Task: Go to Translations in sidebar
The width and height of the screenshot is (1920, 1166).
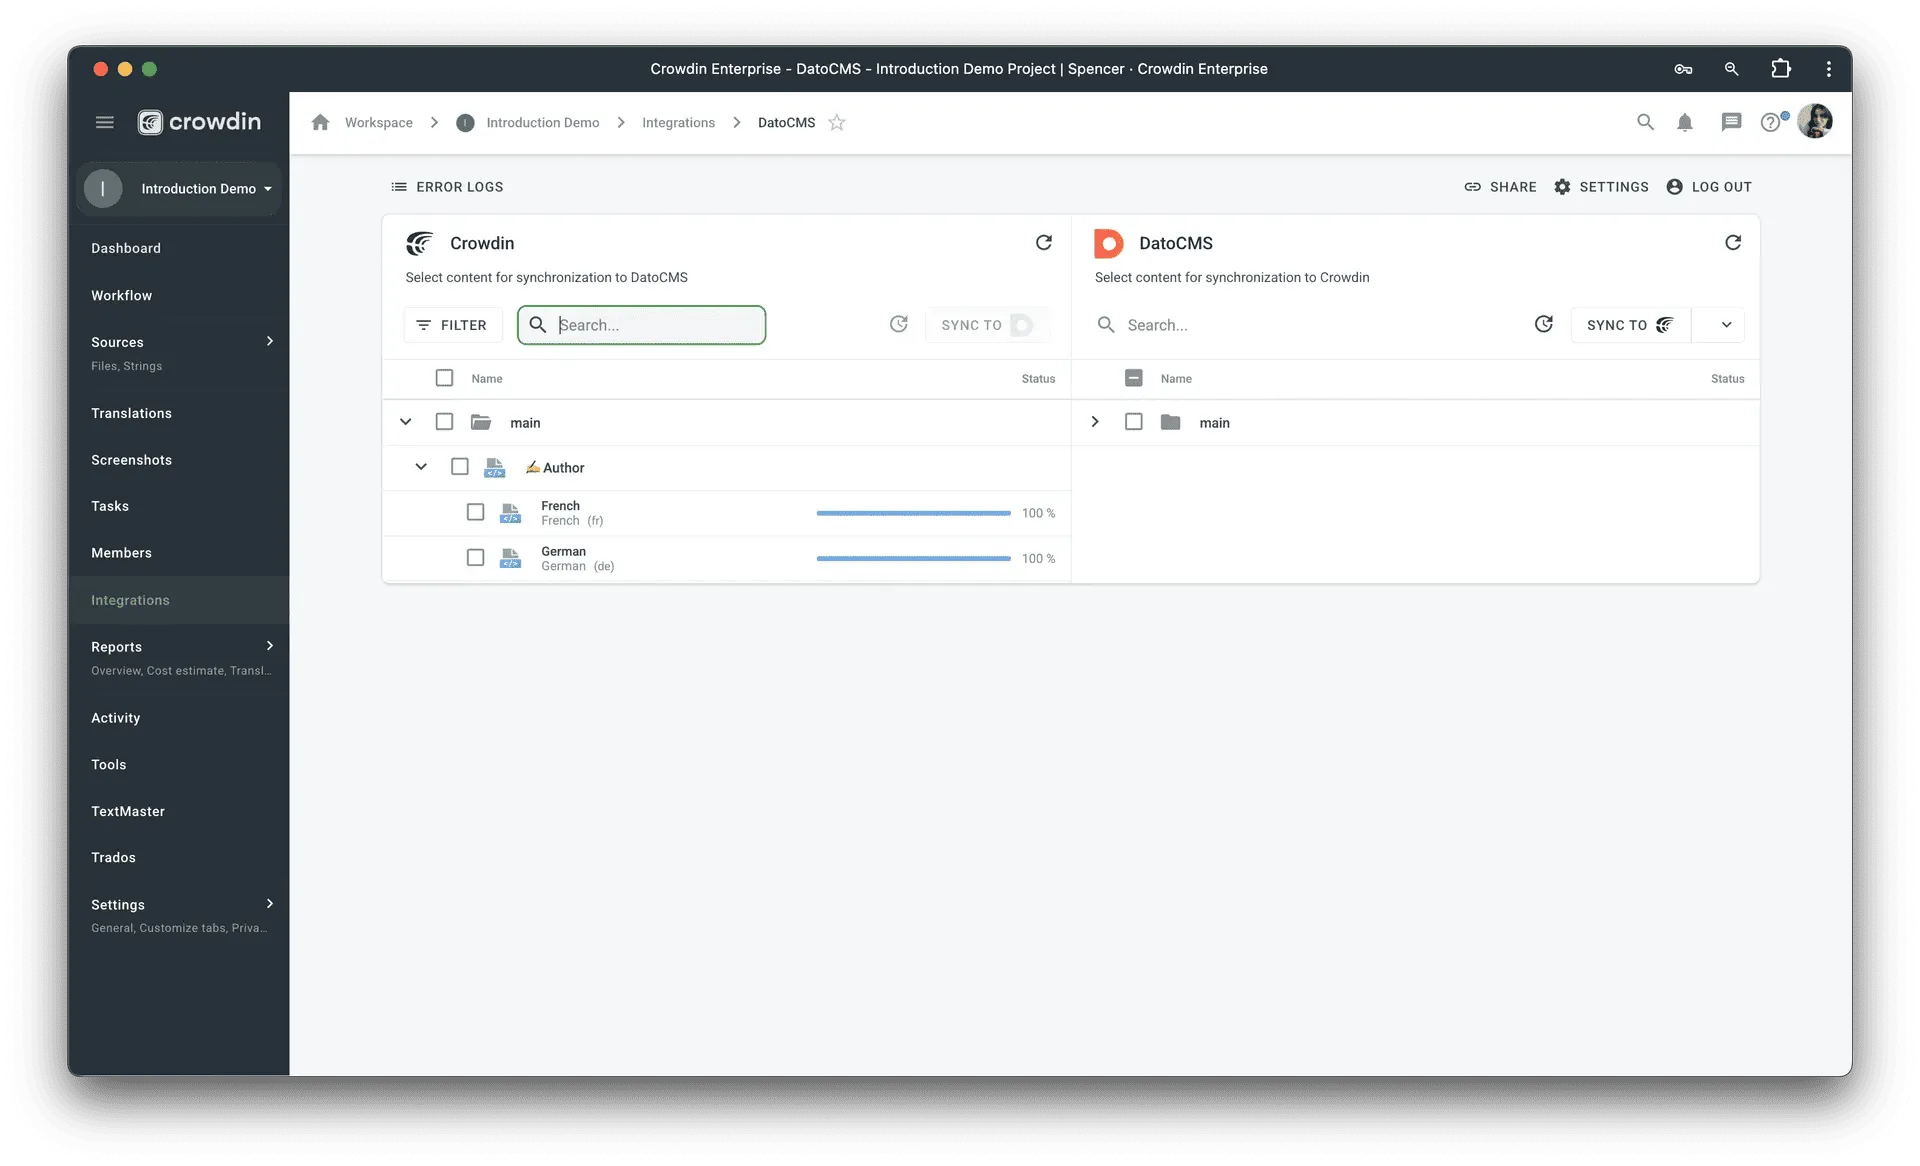Action: tap(131, 413)
